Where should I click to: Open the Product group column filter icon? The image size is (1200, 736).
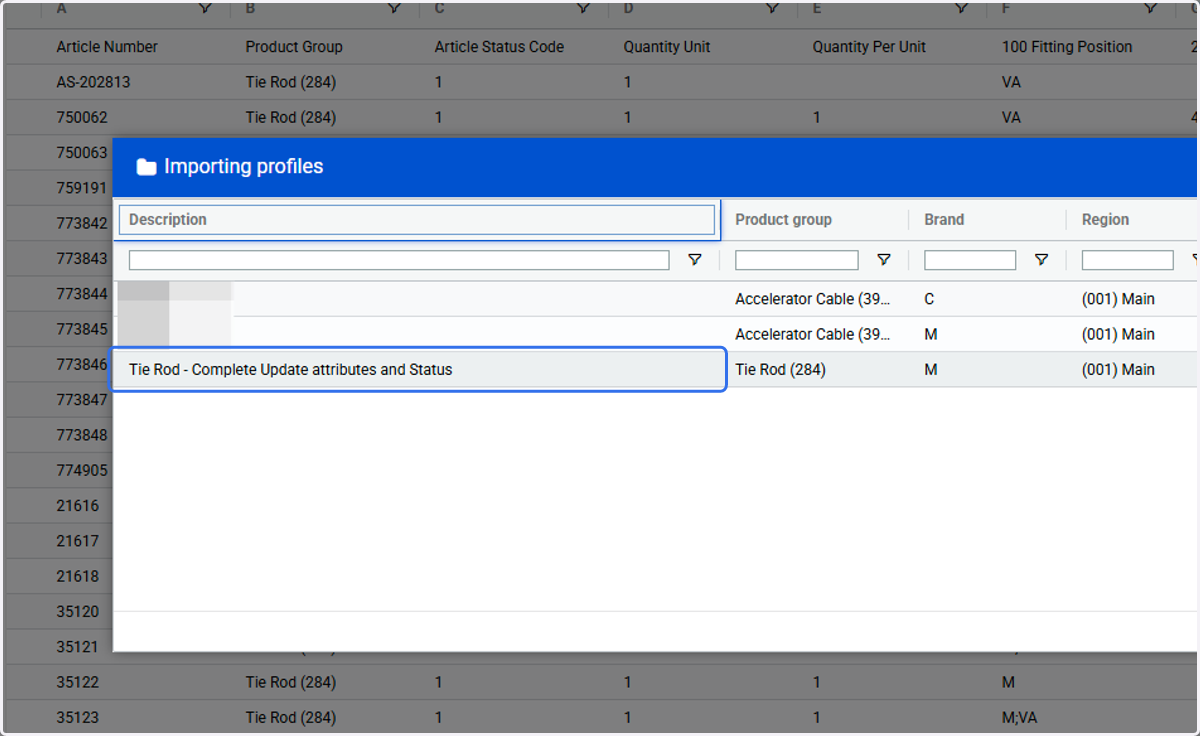coord(884,260)
